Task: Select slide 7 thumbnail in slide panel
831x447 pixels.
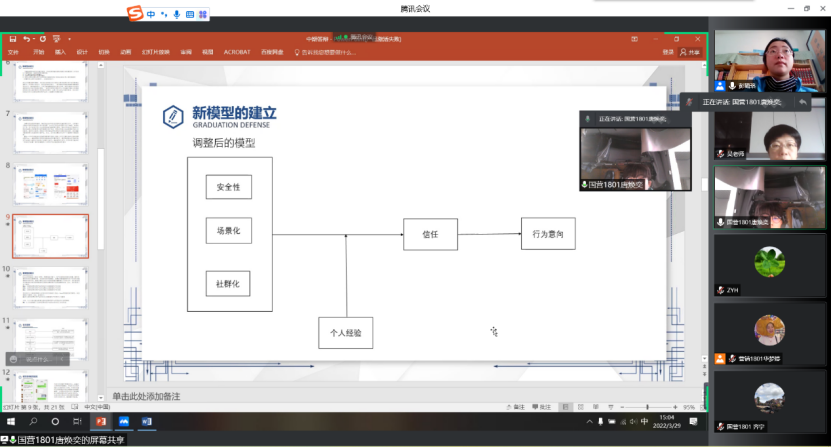Action: point(50,133)
